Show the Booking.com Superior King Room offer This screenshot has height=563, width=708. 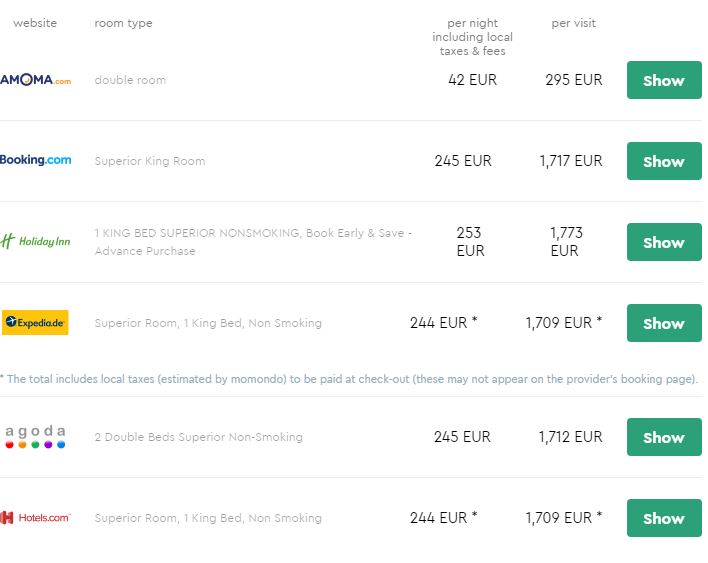(x=664, y=161)
